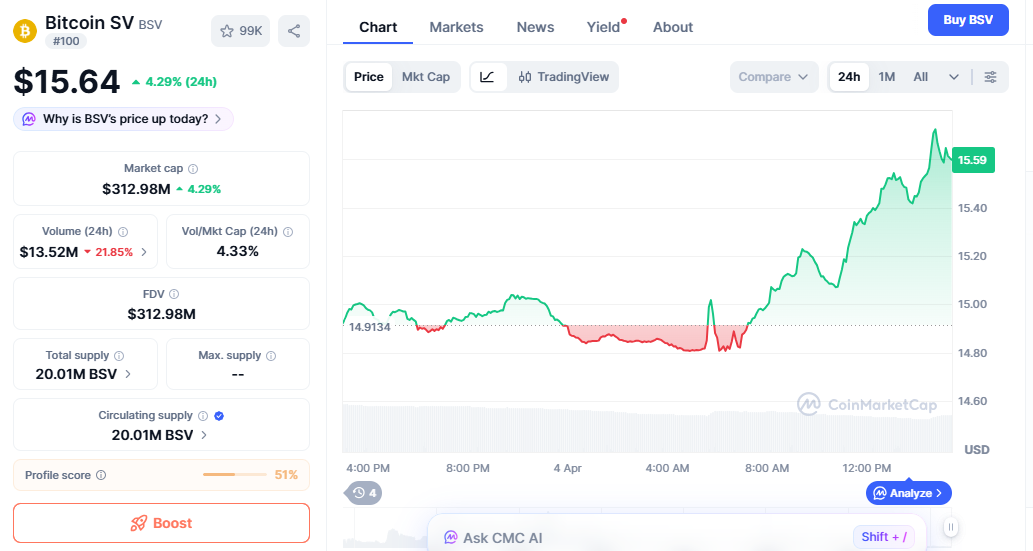Image resolution: width=1033 pixels, height=551 pixels.
Task: Expand Why is BSV's price up arrow
Action: [218, 119]
